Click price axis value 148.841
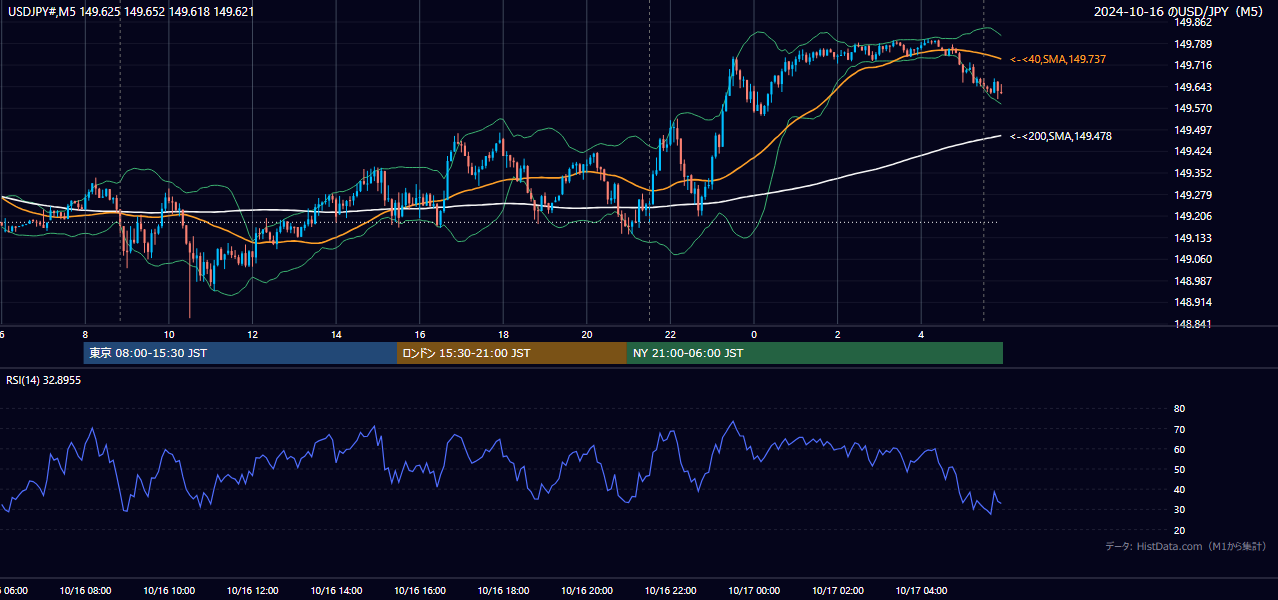Image resolution: width=1278 pixels, height=600 pixels. [x=1193, y=324]
